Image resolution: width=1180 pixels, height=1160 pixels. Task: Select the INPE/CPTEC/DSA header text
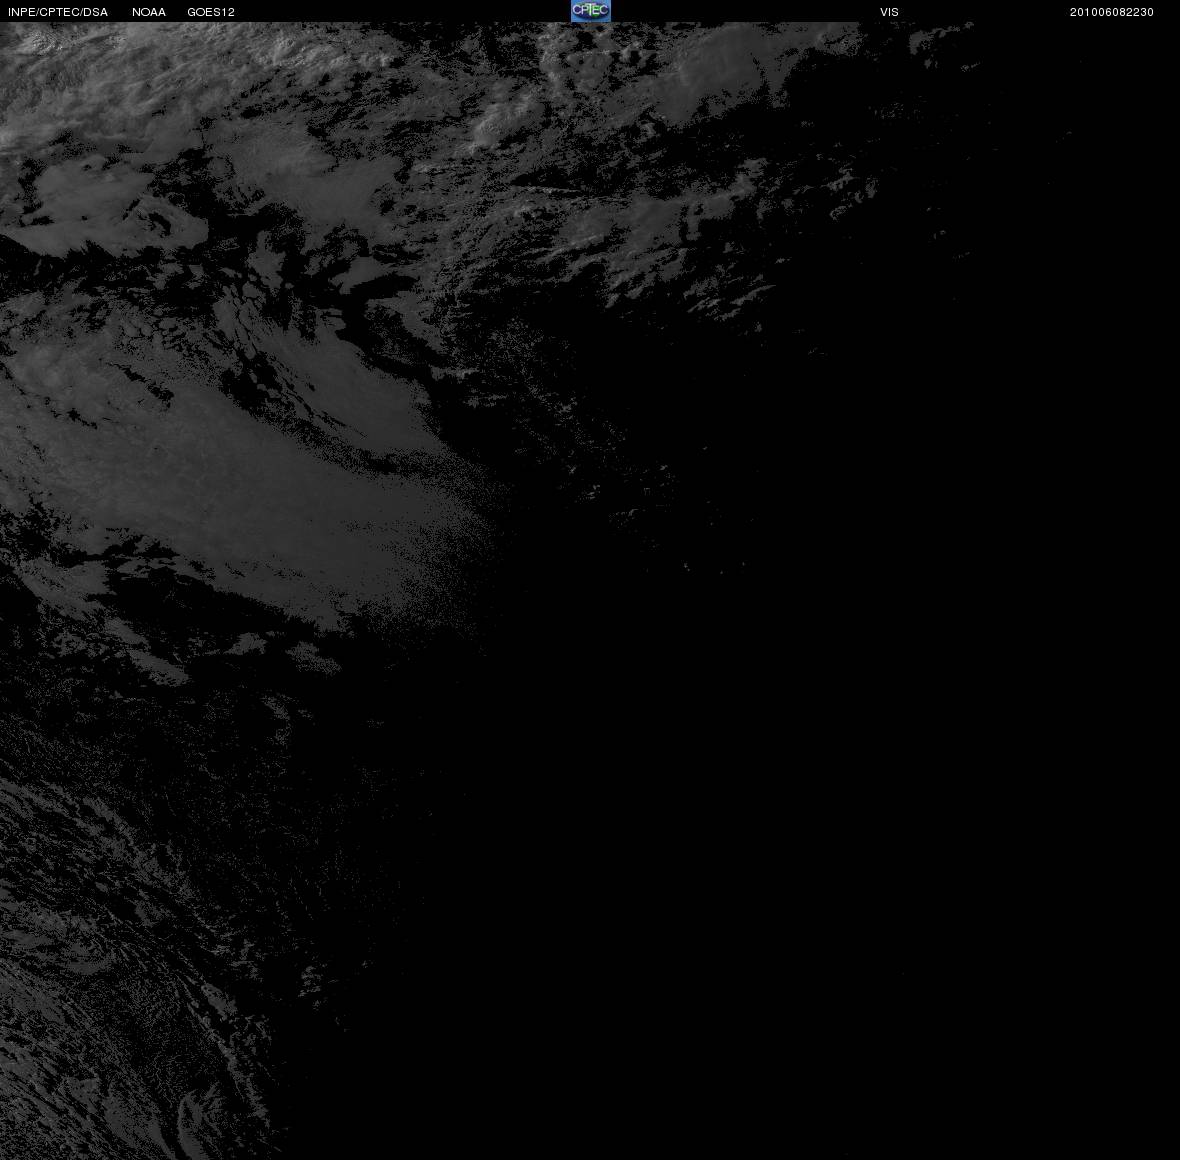click(58, 12)
